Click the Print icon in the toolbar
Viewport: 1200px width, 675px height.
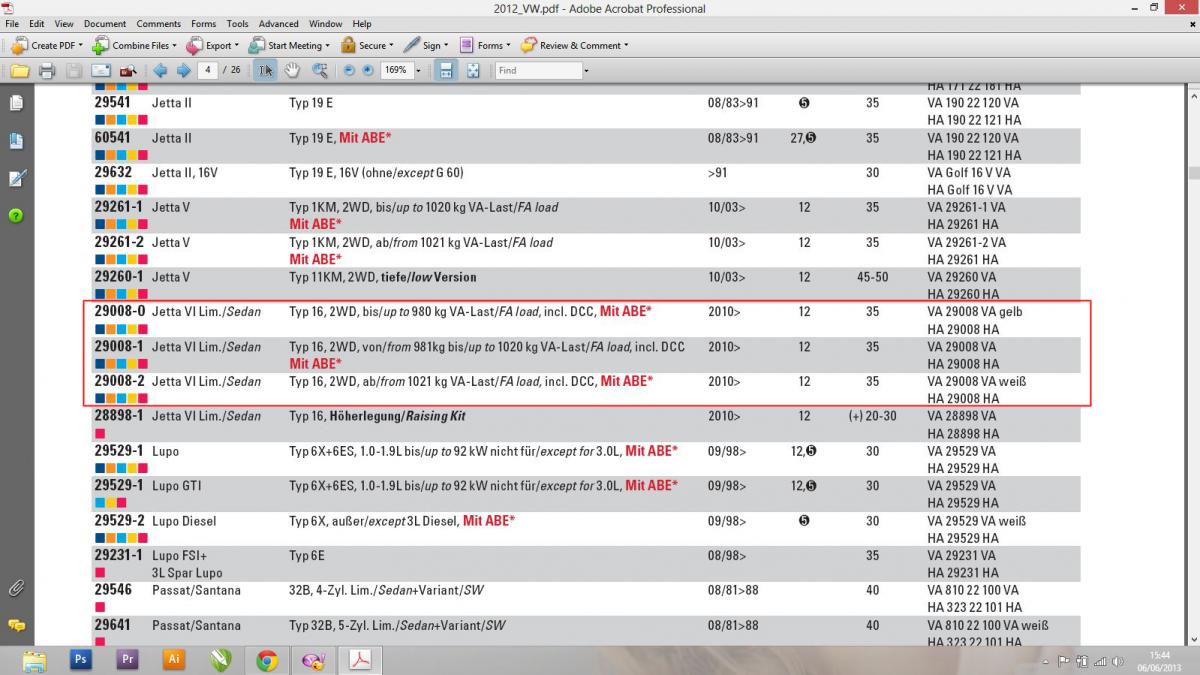46,71
